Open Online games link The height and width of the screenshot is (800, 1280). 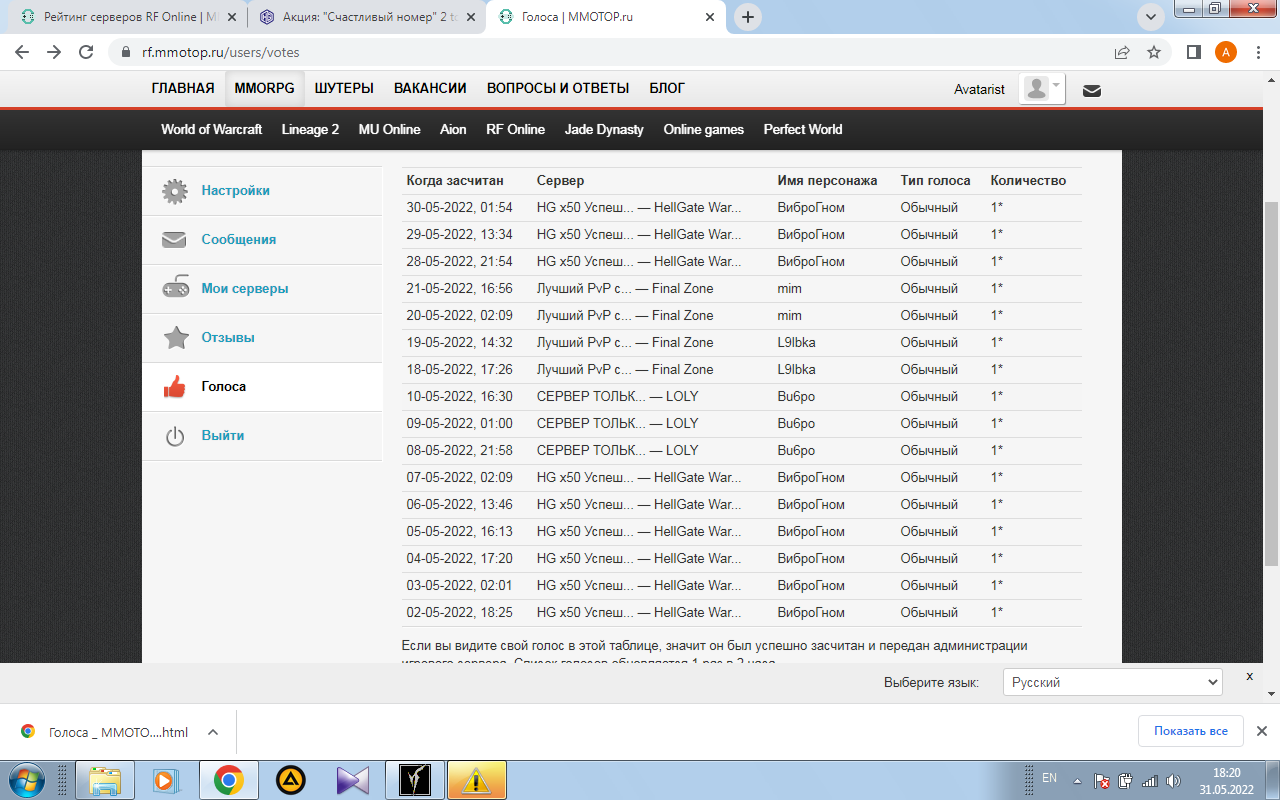[x=703, y=129]
